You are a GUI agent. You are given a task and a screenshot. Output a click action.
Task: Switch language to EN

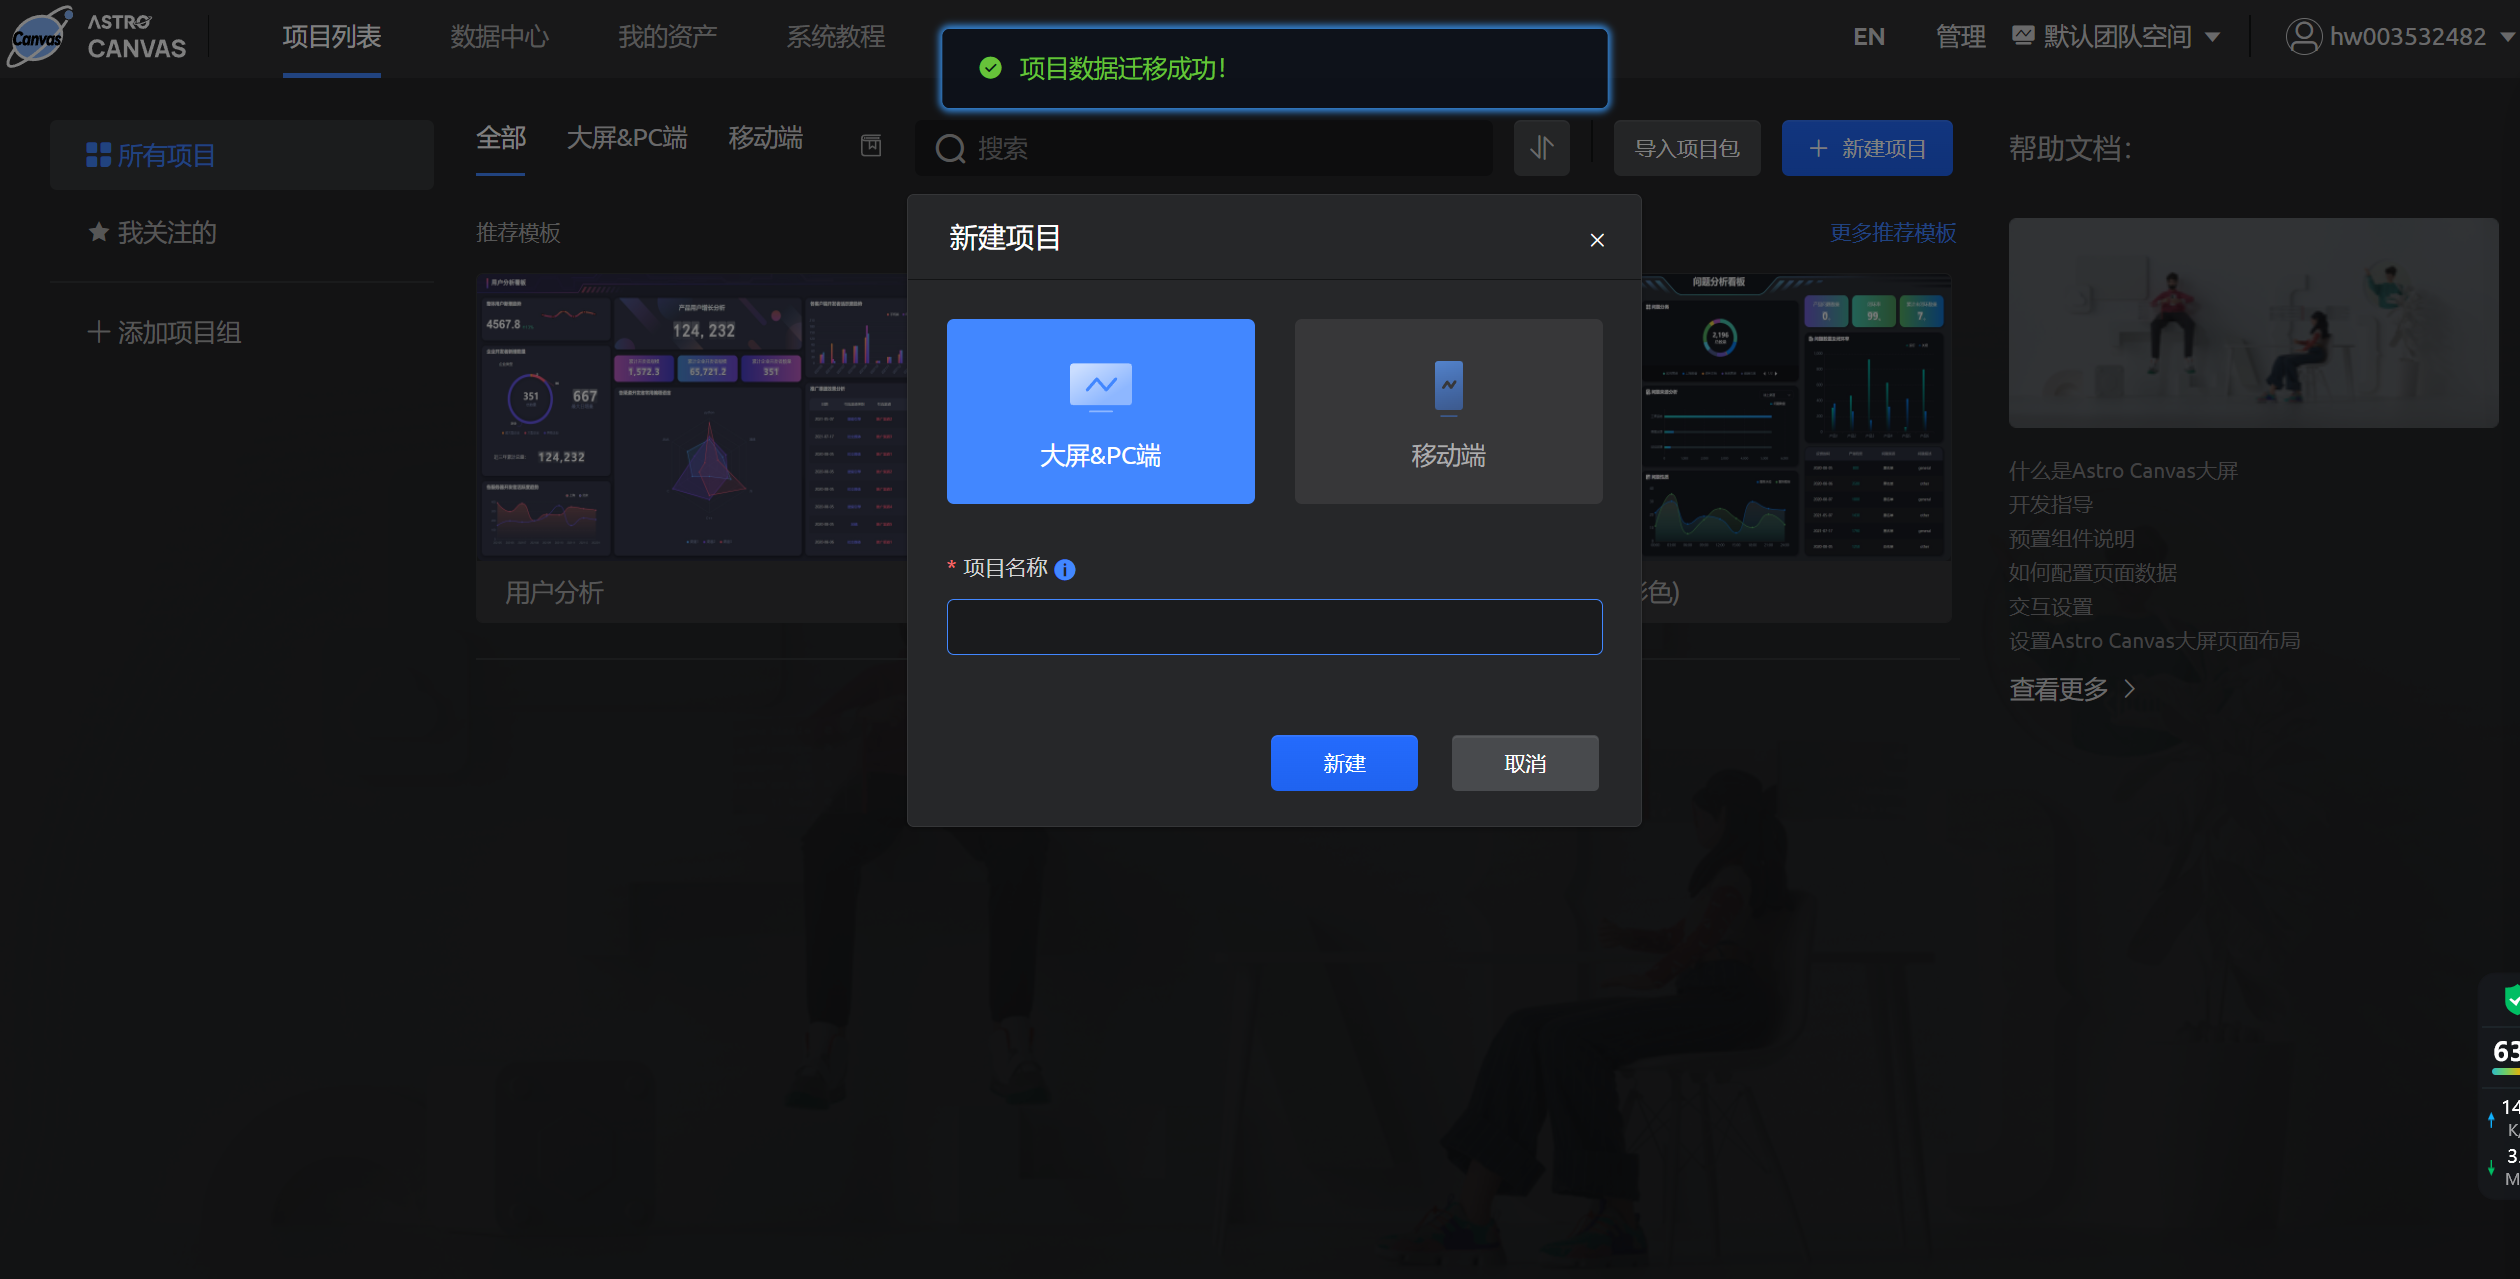click(1868, 37)
